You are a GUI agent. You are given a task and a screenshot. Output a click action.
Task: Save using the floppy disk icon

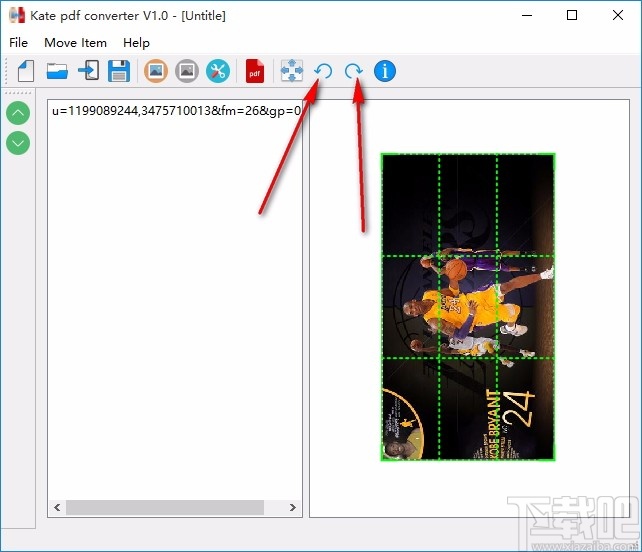pos(119,71)
